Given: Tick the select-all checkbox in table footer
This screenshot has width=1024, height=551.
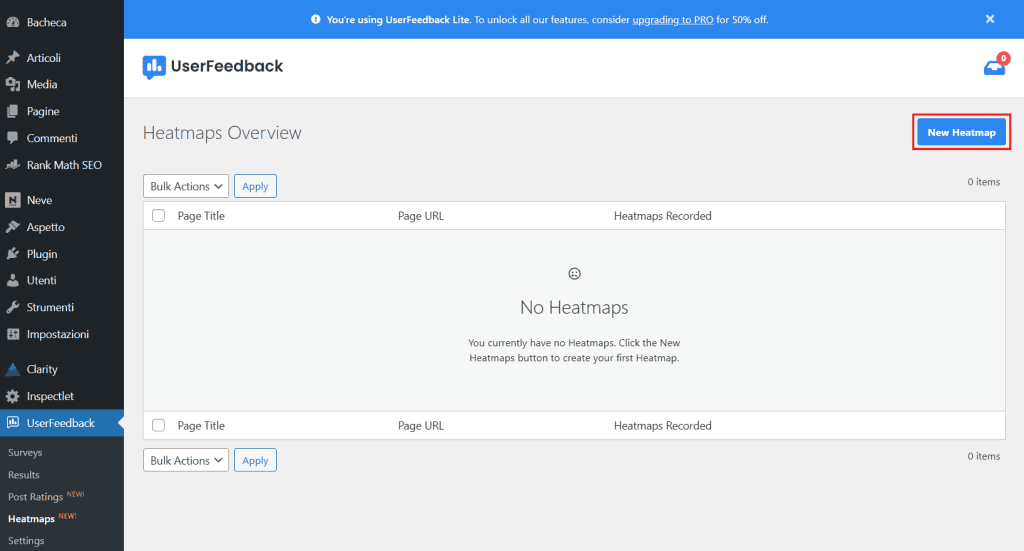Looking at the screenshot, I should coord(159,425).
